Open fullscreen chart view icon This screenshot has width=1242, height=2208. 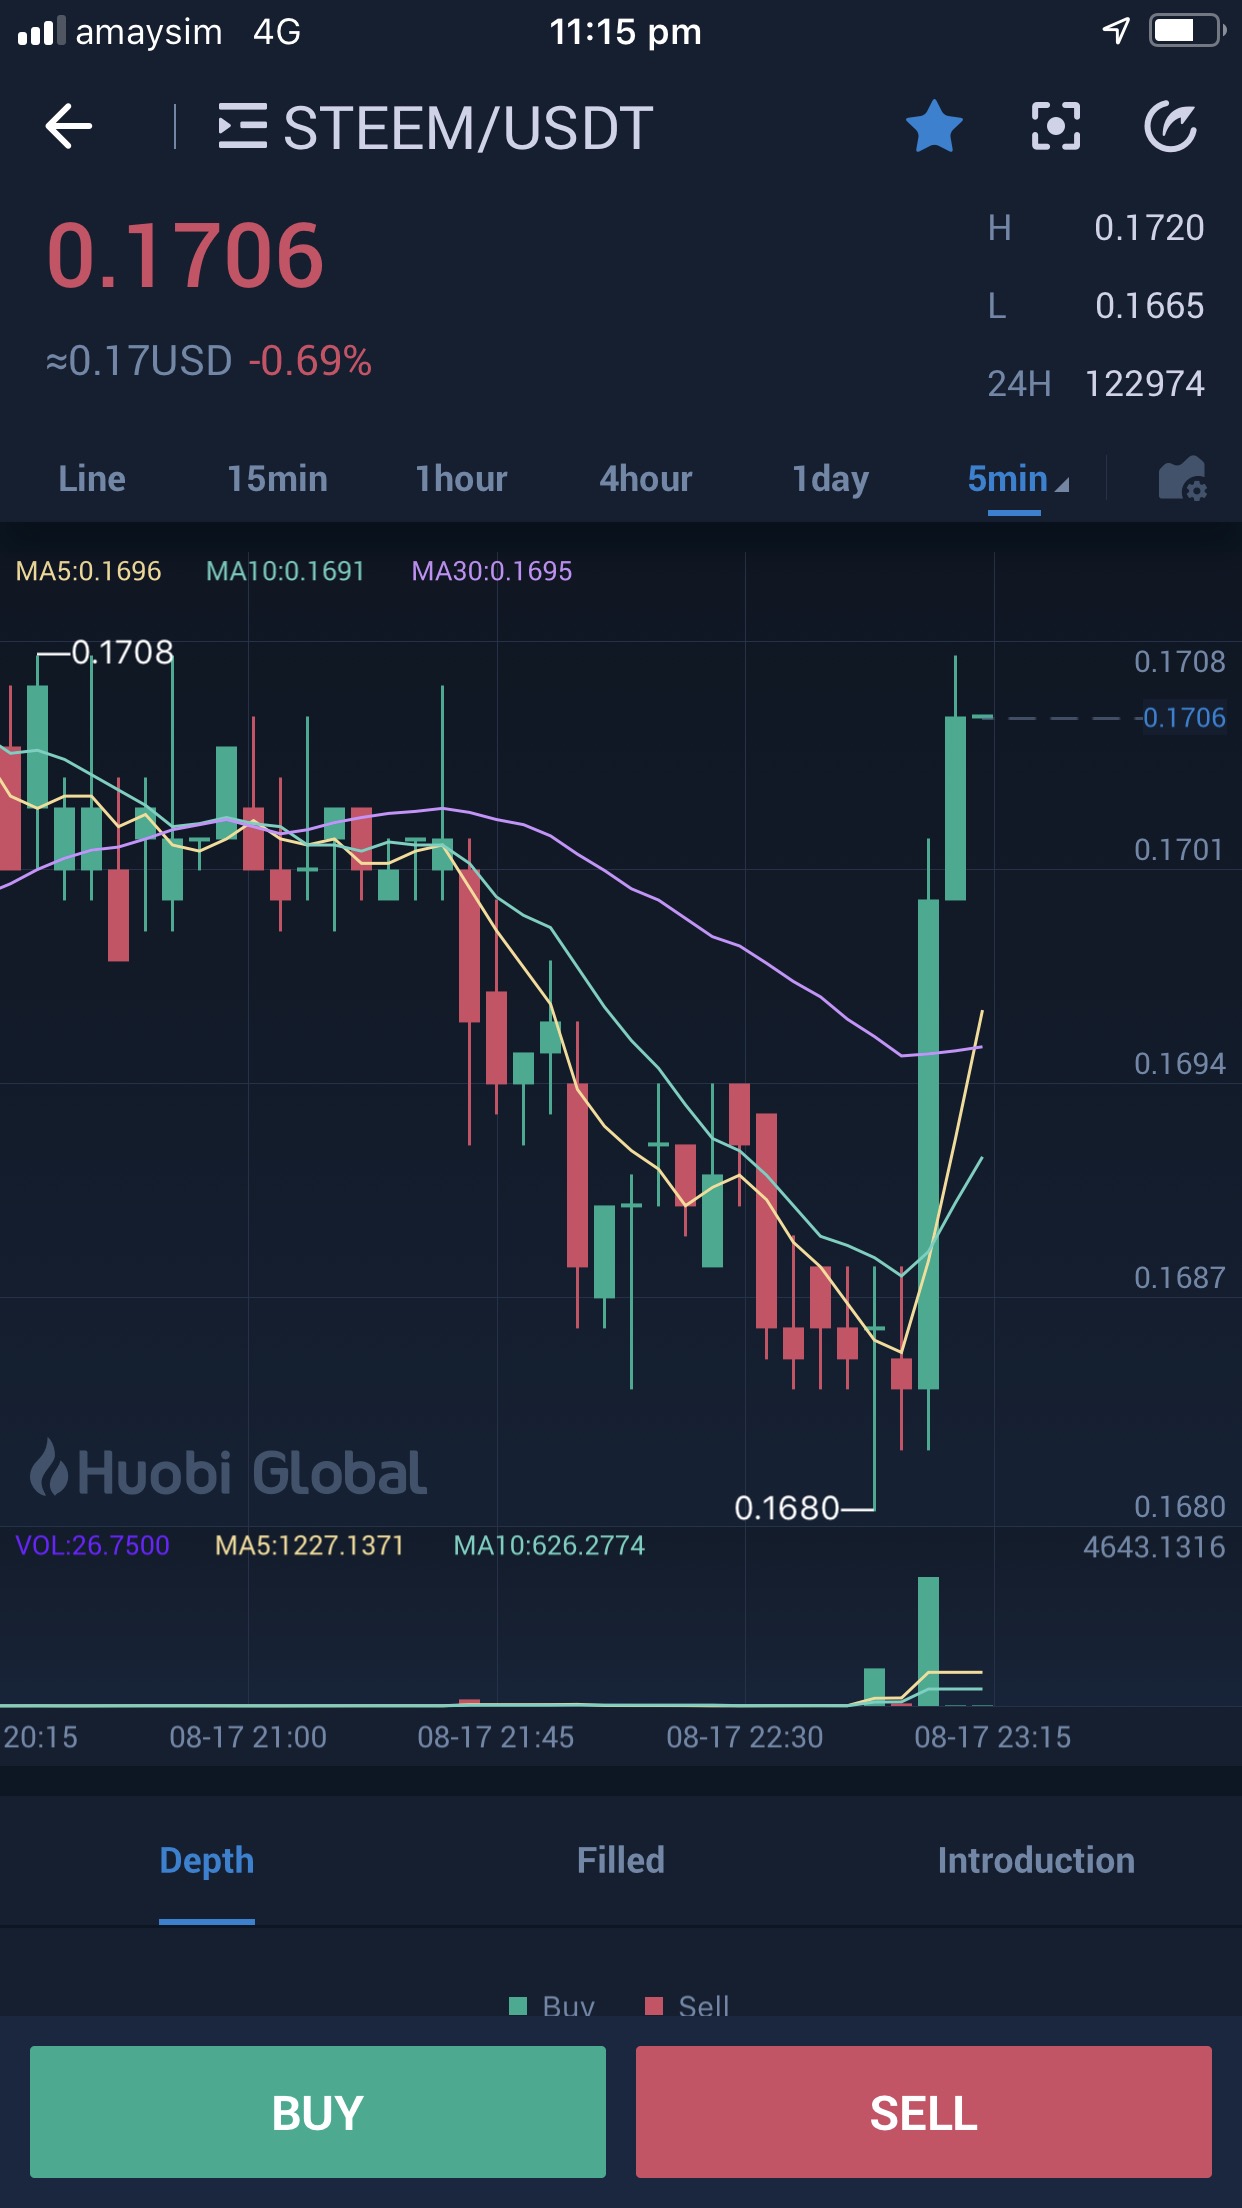[1055, 127]
